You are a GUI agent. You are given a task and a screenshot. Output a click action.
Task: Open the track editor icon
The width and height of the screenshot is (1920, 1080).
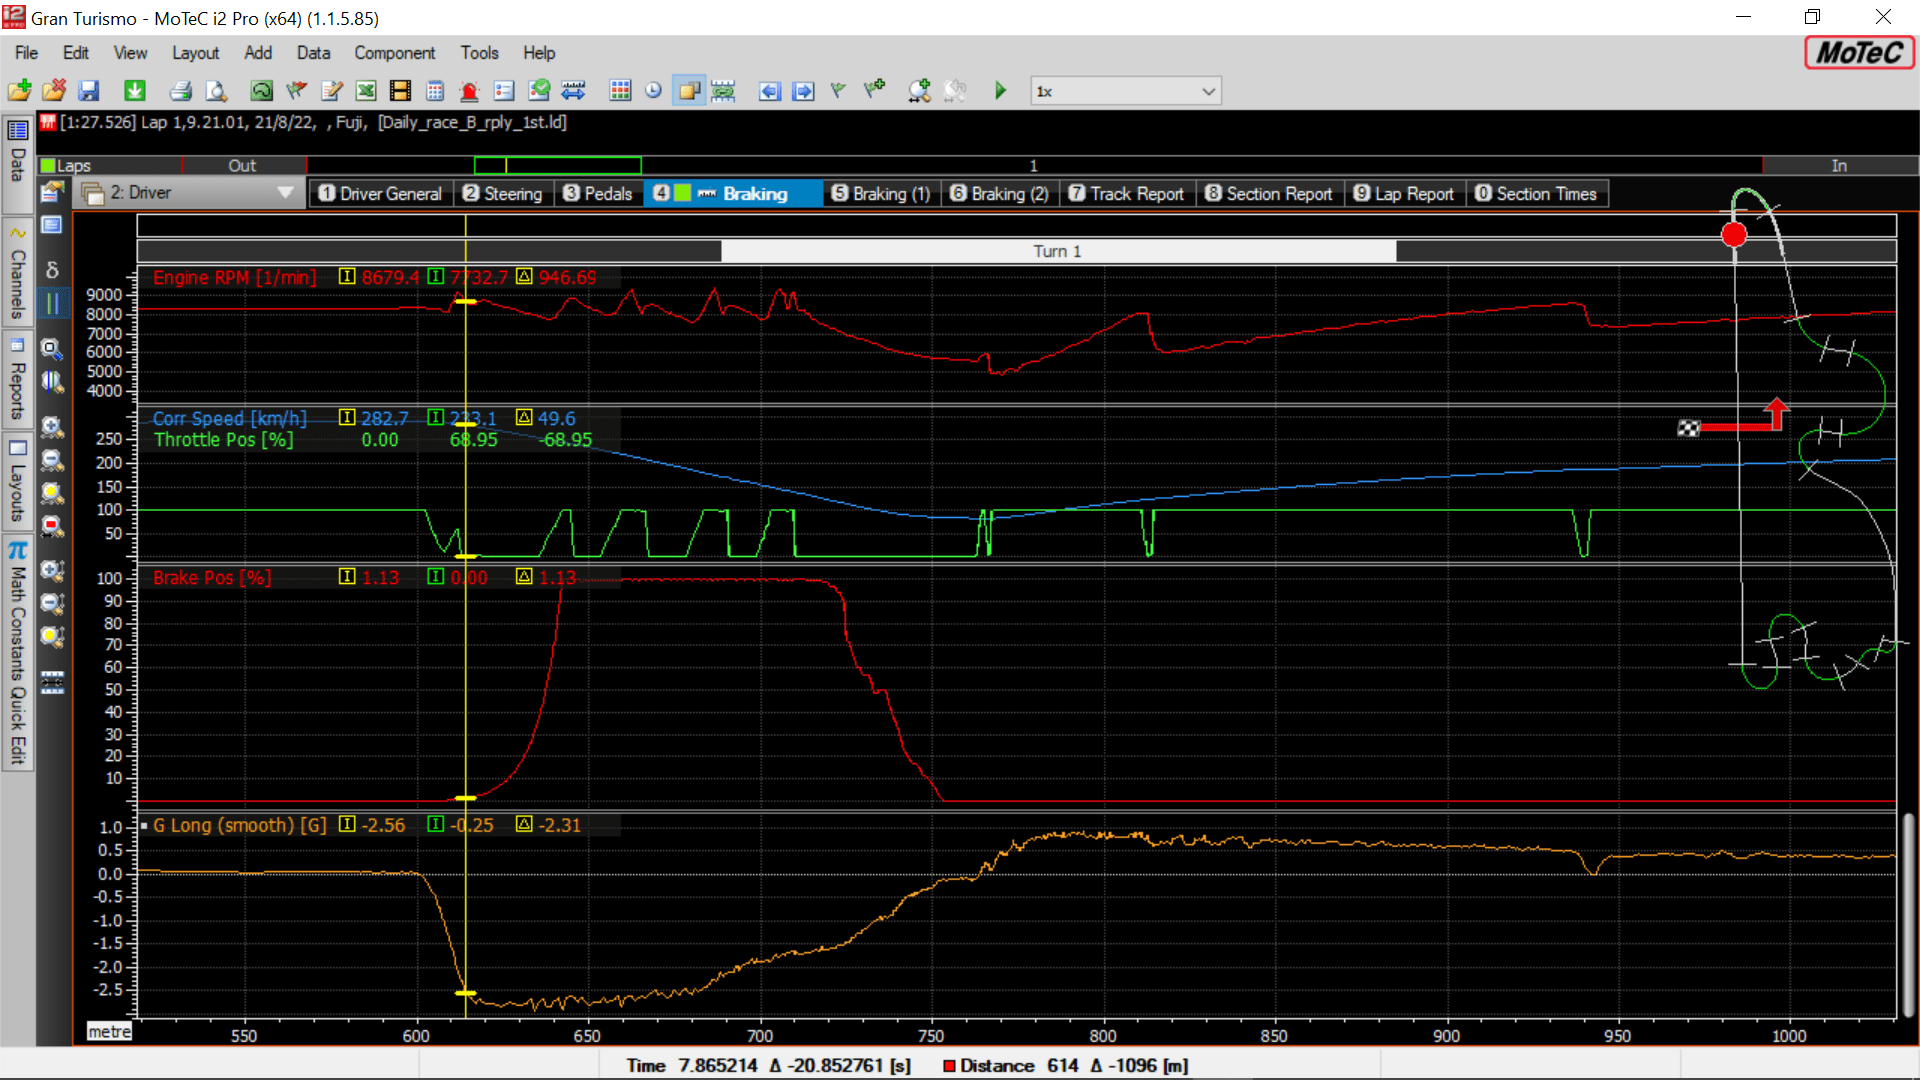[261, 91]
